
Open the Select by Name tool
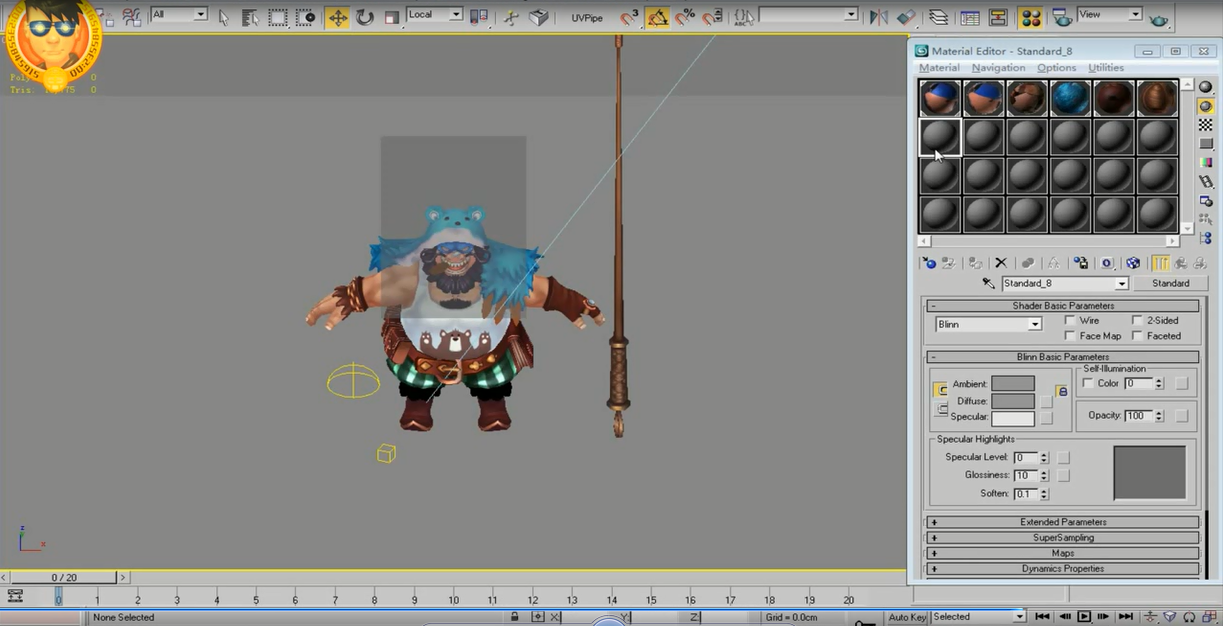(250, 17)
